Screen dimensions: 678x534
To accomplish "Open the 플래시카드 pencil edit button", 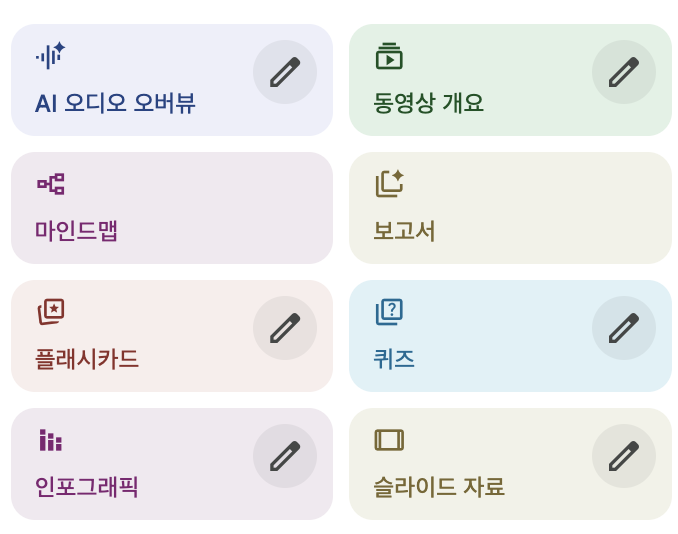I will (x=285, y=328).
